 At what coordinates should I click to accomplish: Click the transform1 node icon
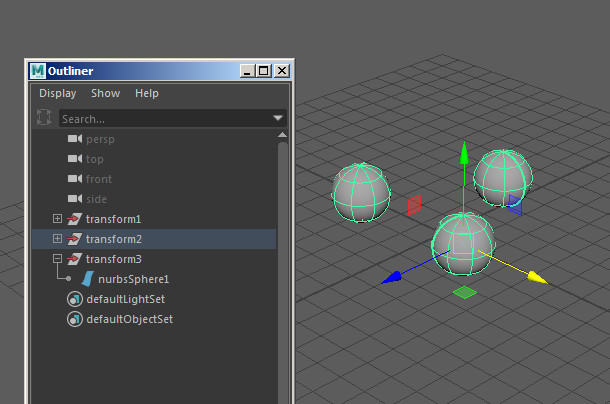click(74, 219)
